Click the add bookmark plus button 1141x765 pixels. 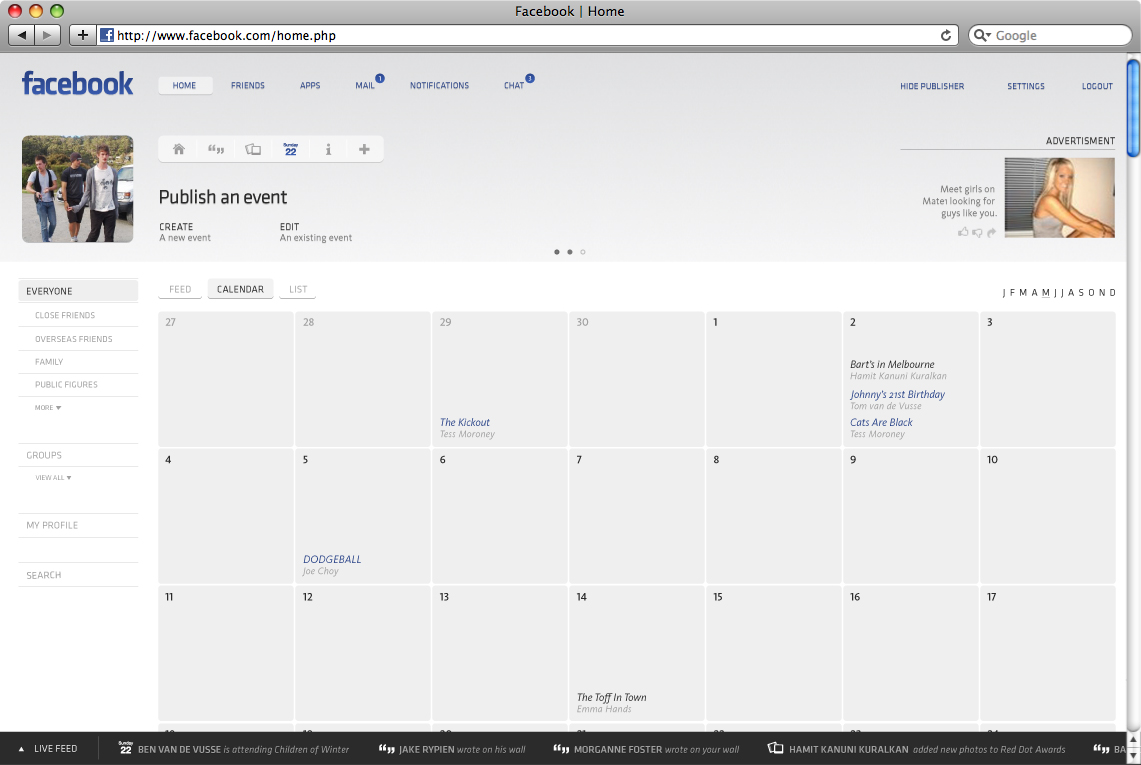point(83,35)
